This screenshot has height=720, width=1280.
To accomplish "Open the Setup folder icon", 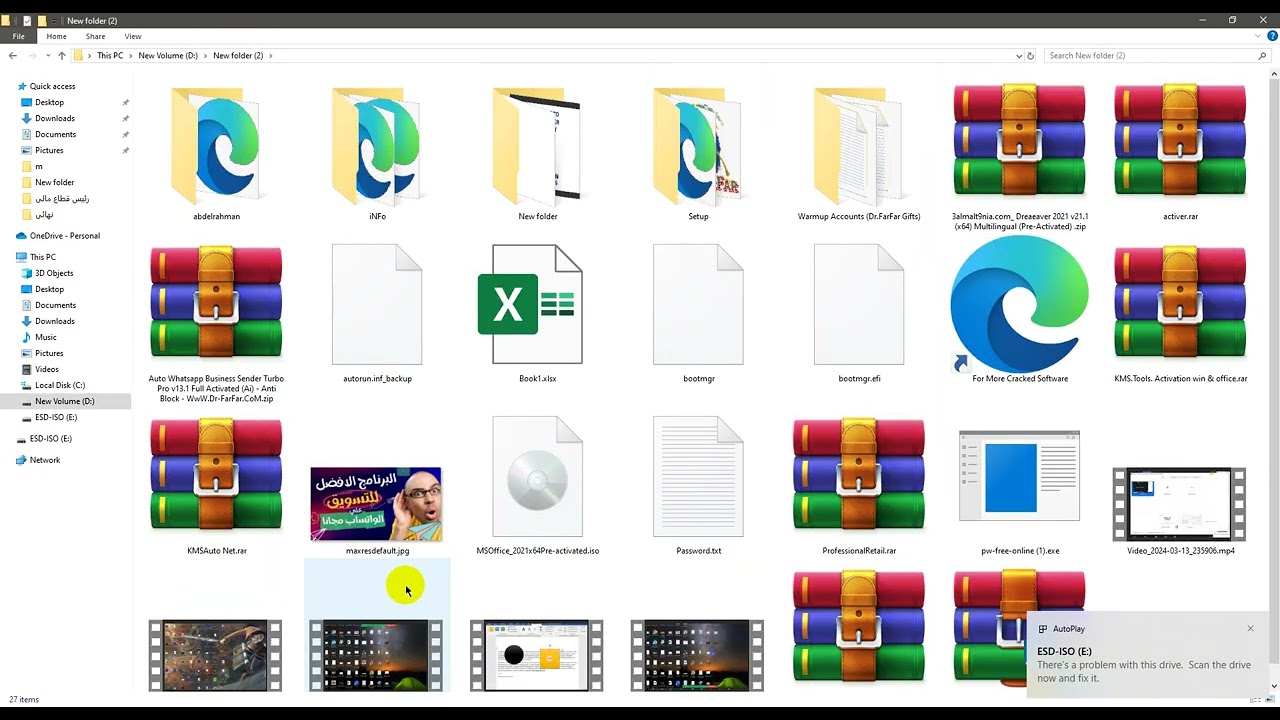I will pos(698,146).
